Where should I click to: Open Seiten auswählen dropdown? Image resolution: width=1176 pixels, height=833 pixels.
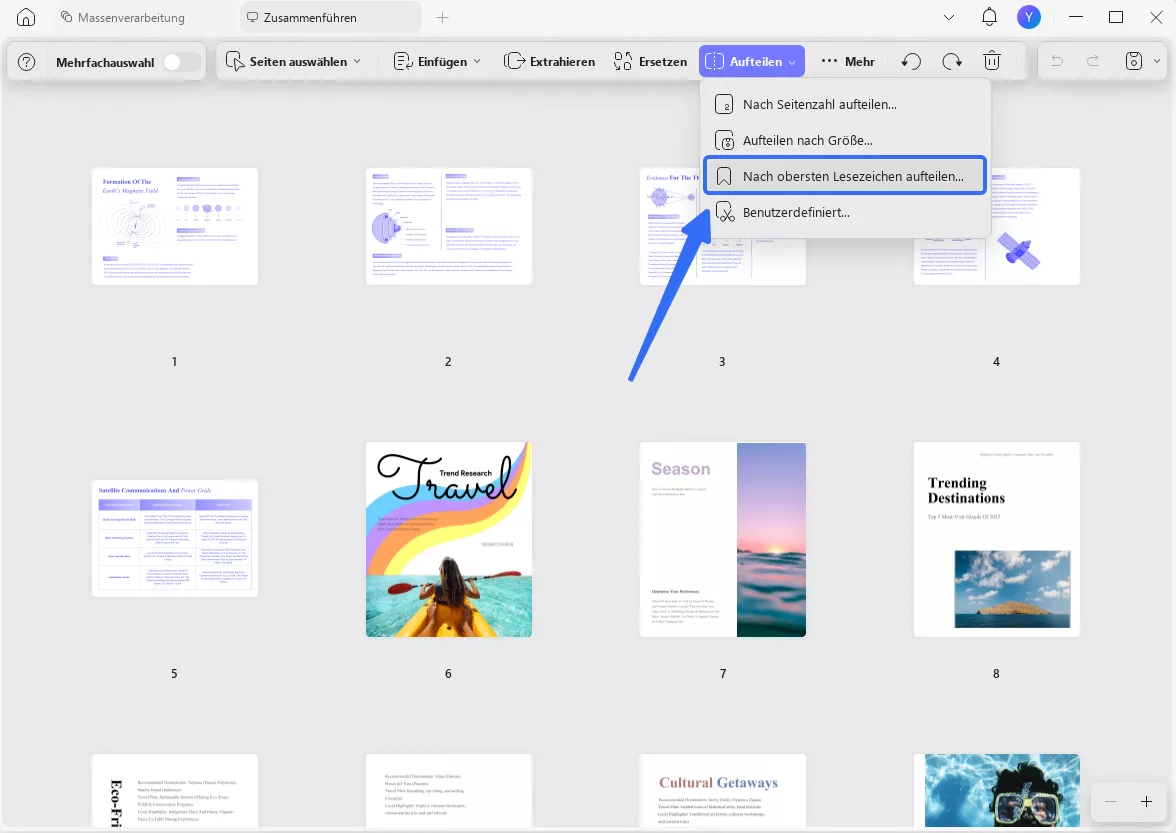[x=293, y=61]
